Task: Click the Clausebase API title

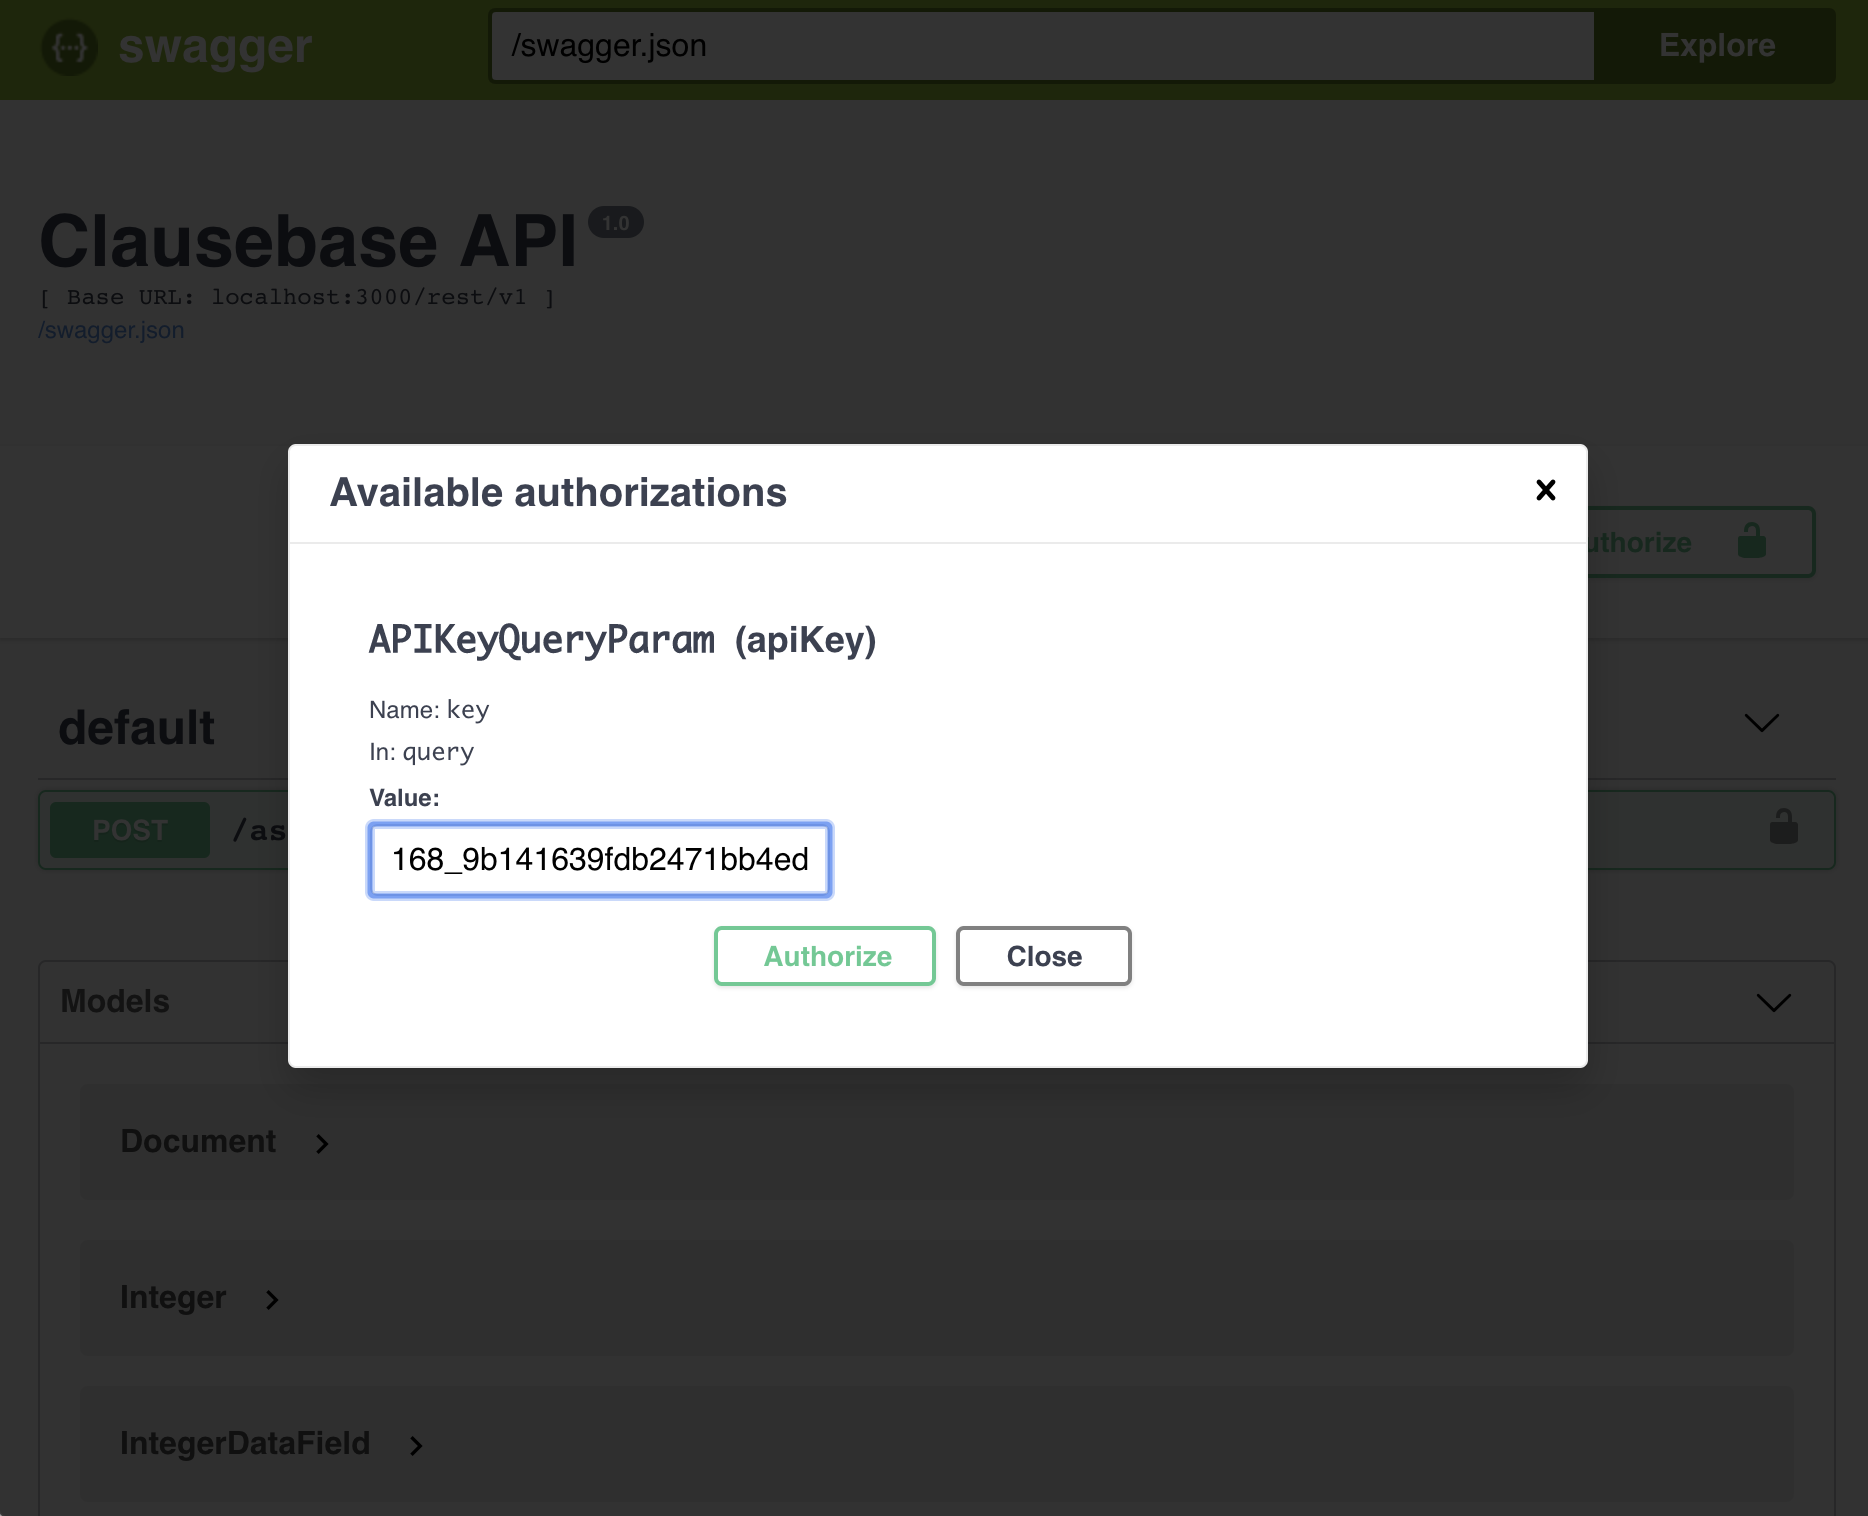Action: [x=308, y=242]
